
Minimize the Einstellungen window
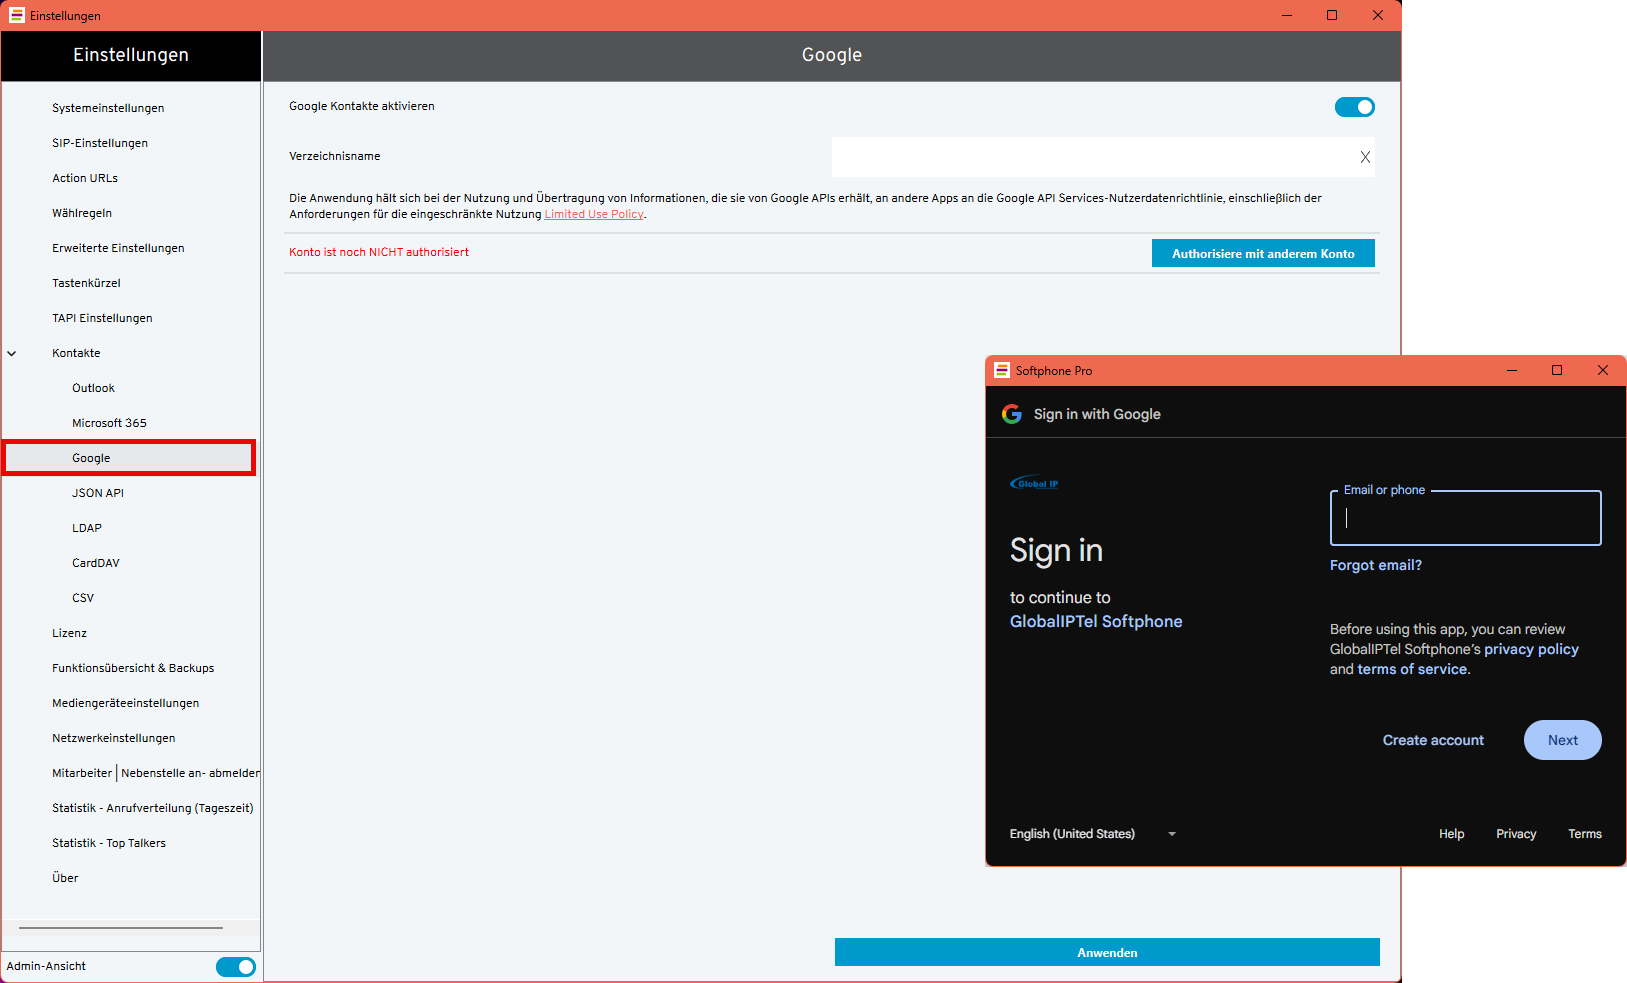click(x=1287, y=15)
